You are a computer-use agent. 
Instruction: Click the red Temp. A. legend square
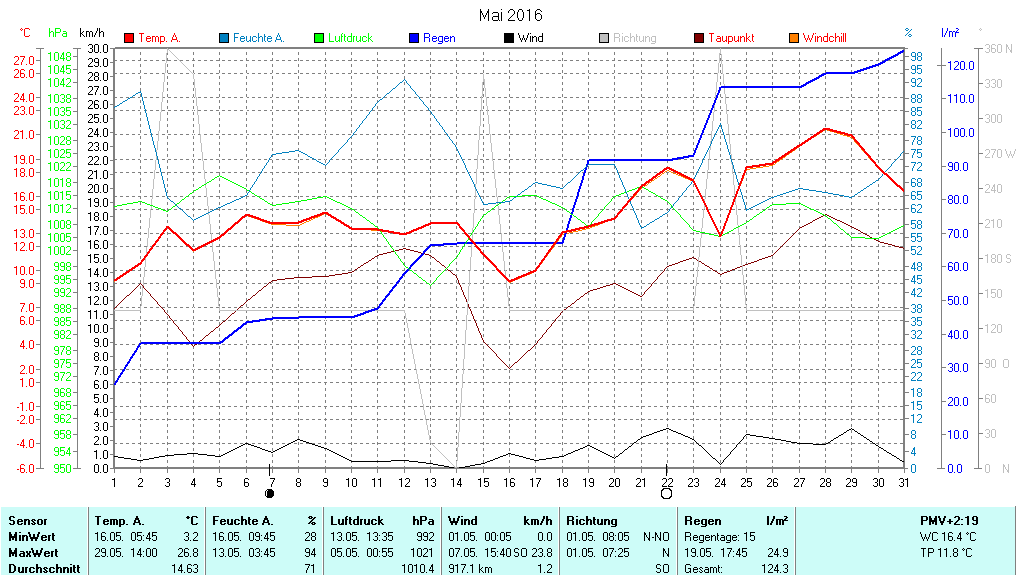coord(129,38)
